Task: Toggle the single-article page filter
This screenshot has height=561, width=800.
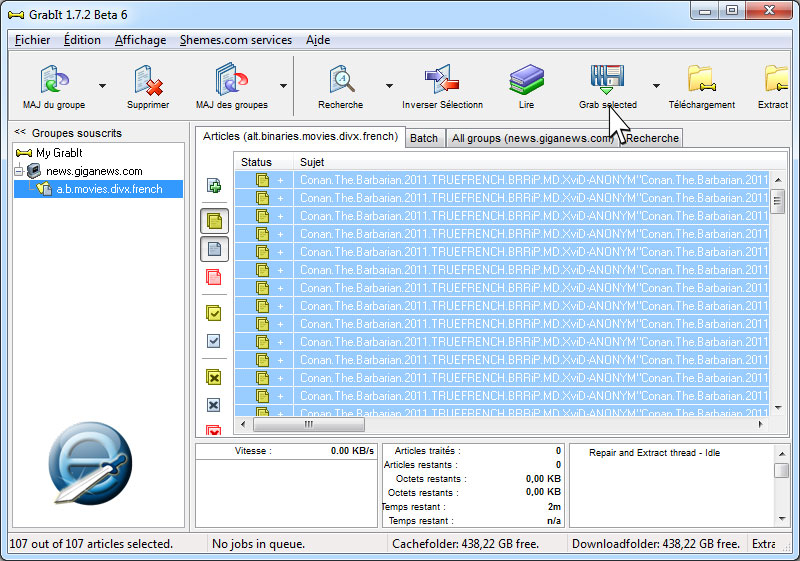Action: [214, 249]
